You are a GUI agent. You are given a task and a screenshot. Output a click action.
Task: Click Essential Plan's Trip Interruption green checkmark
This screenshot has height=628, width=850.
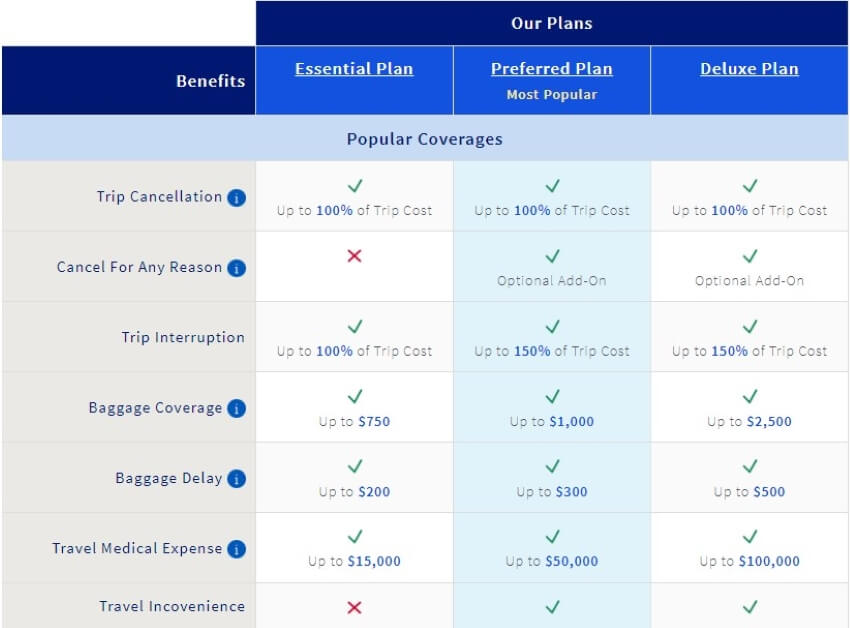(x=354, y=327)
